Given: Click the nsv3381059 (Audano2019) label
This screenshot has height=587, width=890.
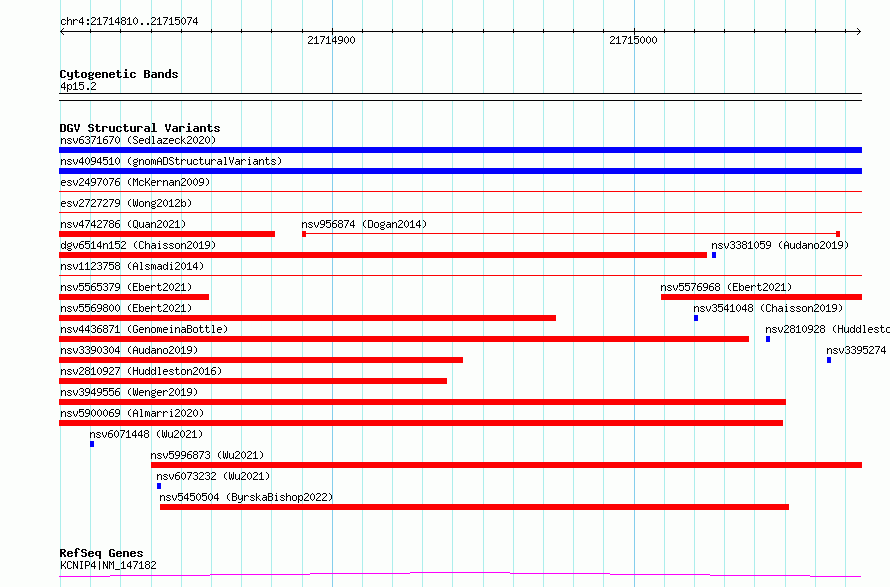Looking at the screenshot, I should coord(780,245).
